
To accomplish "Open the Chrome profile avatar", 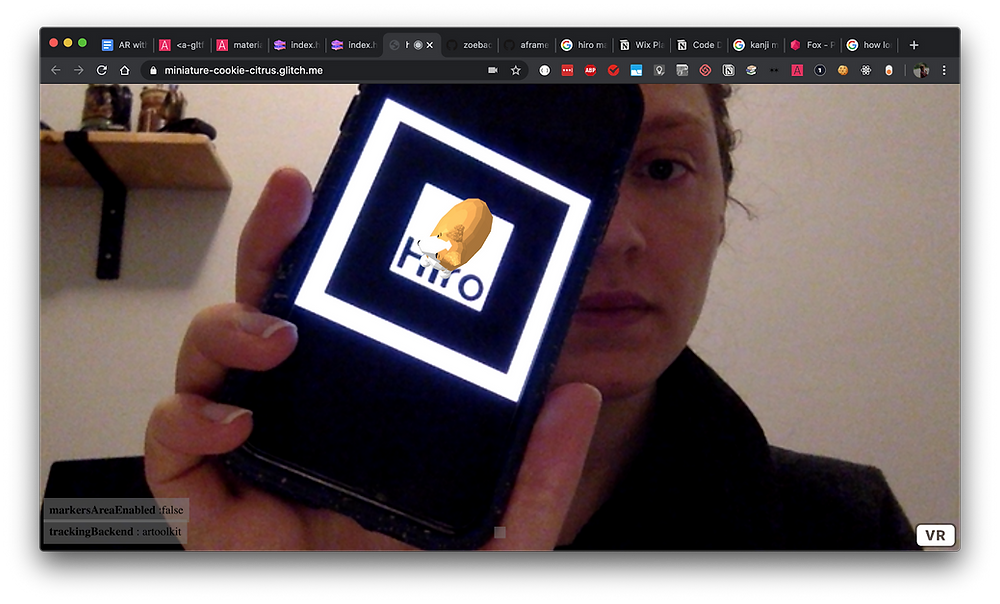I will point(920,70).
